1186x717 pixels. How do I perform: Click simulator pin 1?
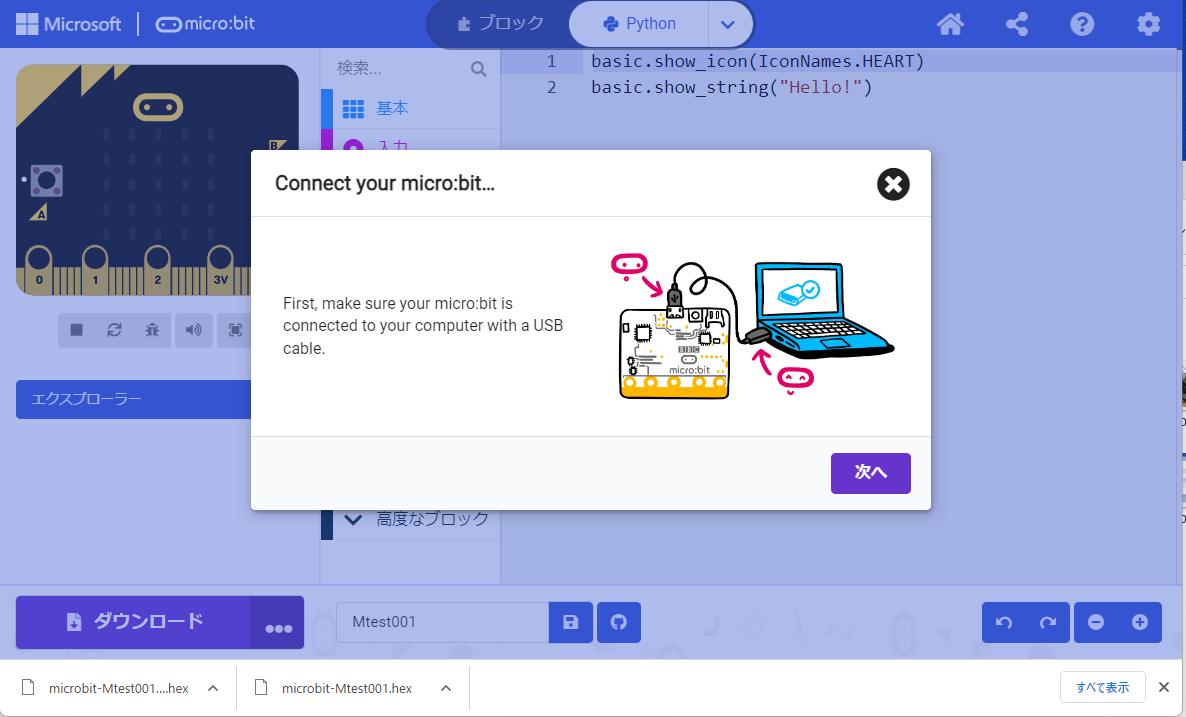point(95,269)
